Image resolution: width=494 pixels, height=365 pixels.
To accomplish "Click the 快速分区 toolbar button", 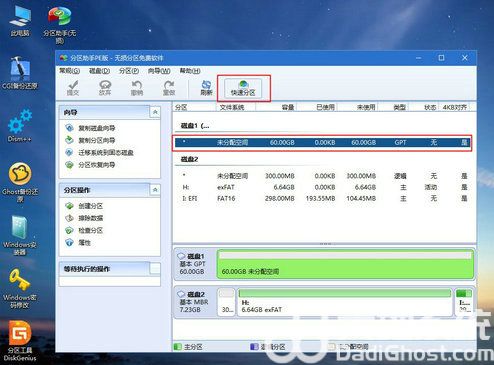I will pos(243,88).
